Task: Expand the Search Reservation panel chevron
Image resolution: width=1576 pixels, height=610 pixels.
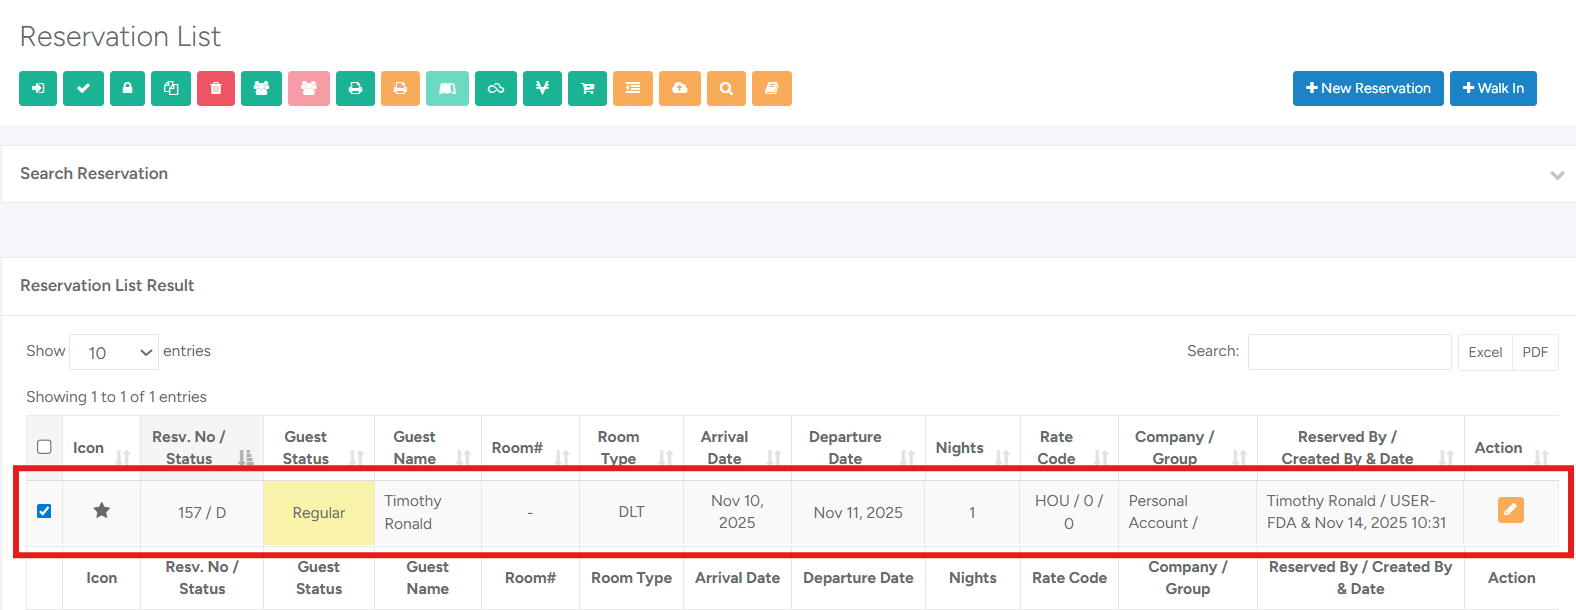Action: point(1556,175)
